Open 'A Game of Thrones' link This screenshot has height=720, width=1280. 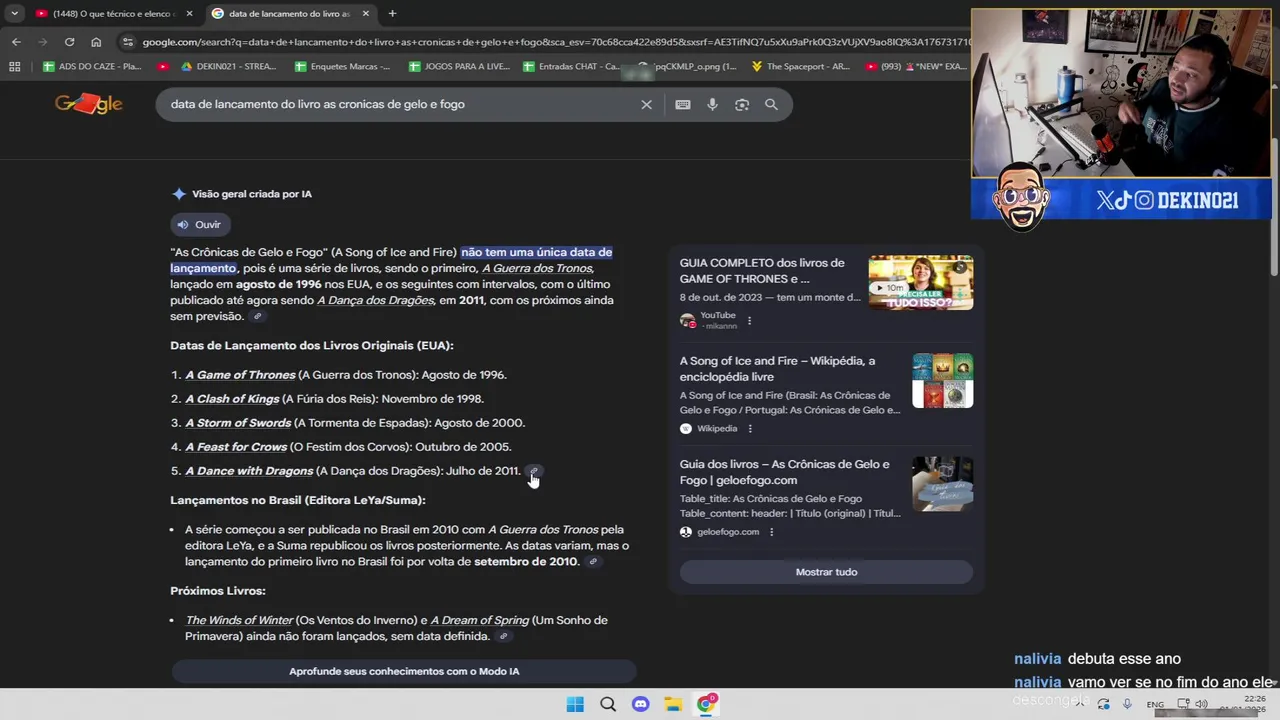(240, 375)
